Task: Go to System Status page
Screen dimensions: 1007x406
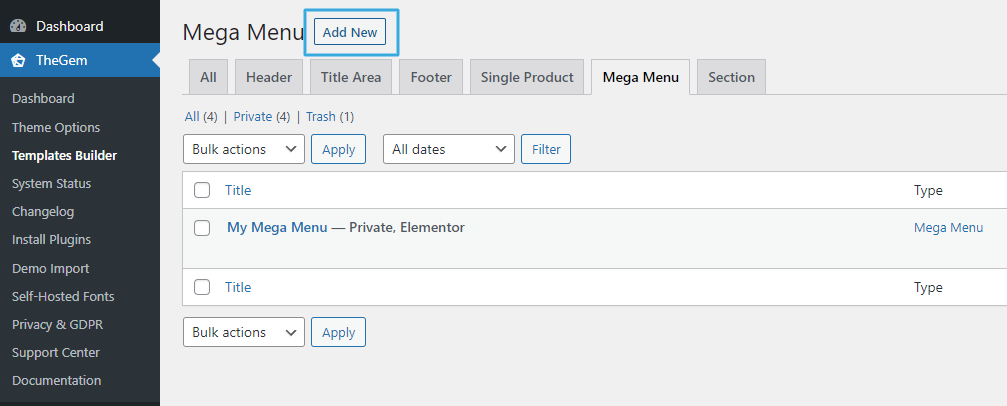Action: tap(51, 183)
